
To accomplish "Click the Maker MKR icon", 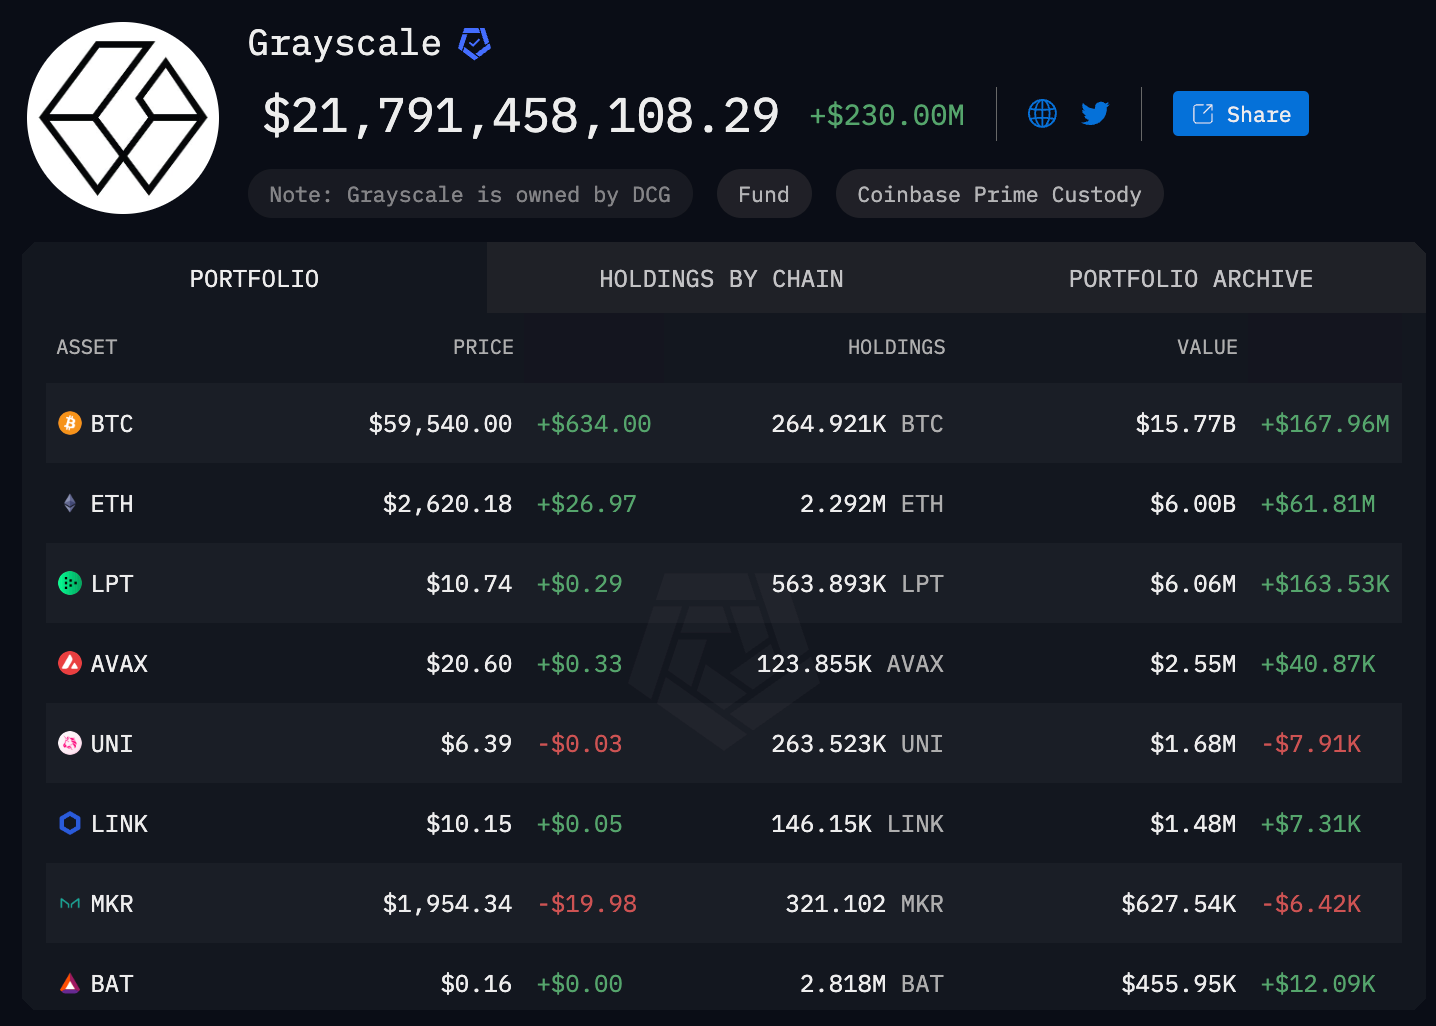I will tap(70, 903).
